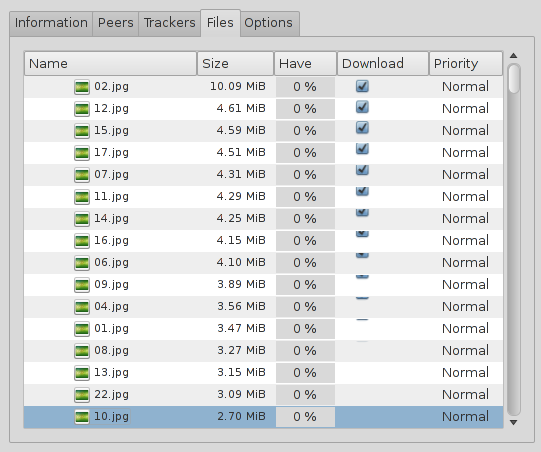The width and height of the screenshot is (541, 452).
Task: Change the Normal priority of 02.jpg
Action: click(x=465, y=87)
